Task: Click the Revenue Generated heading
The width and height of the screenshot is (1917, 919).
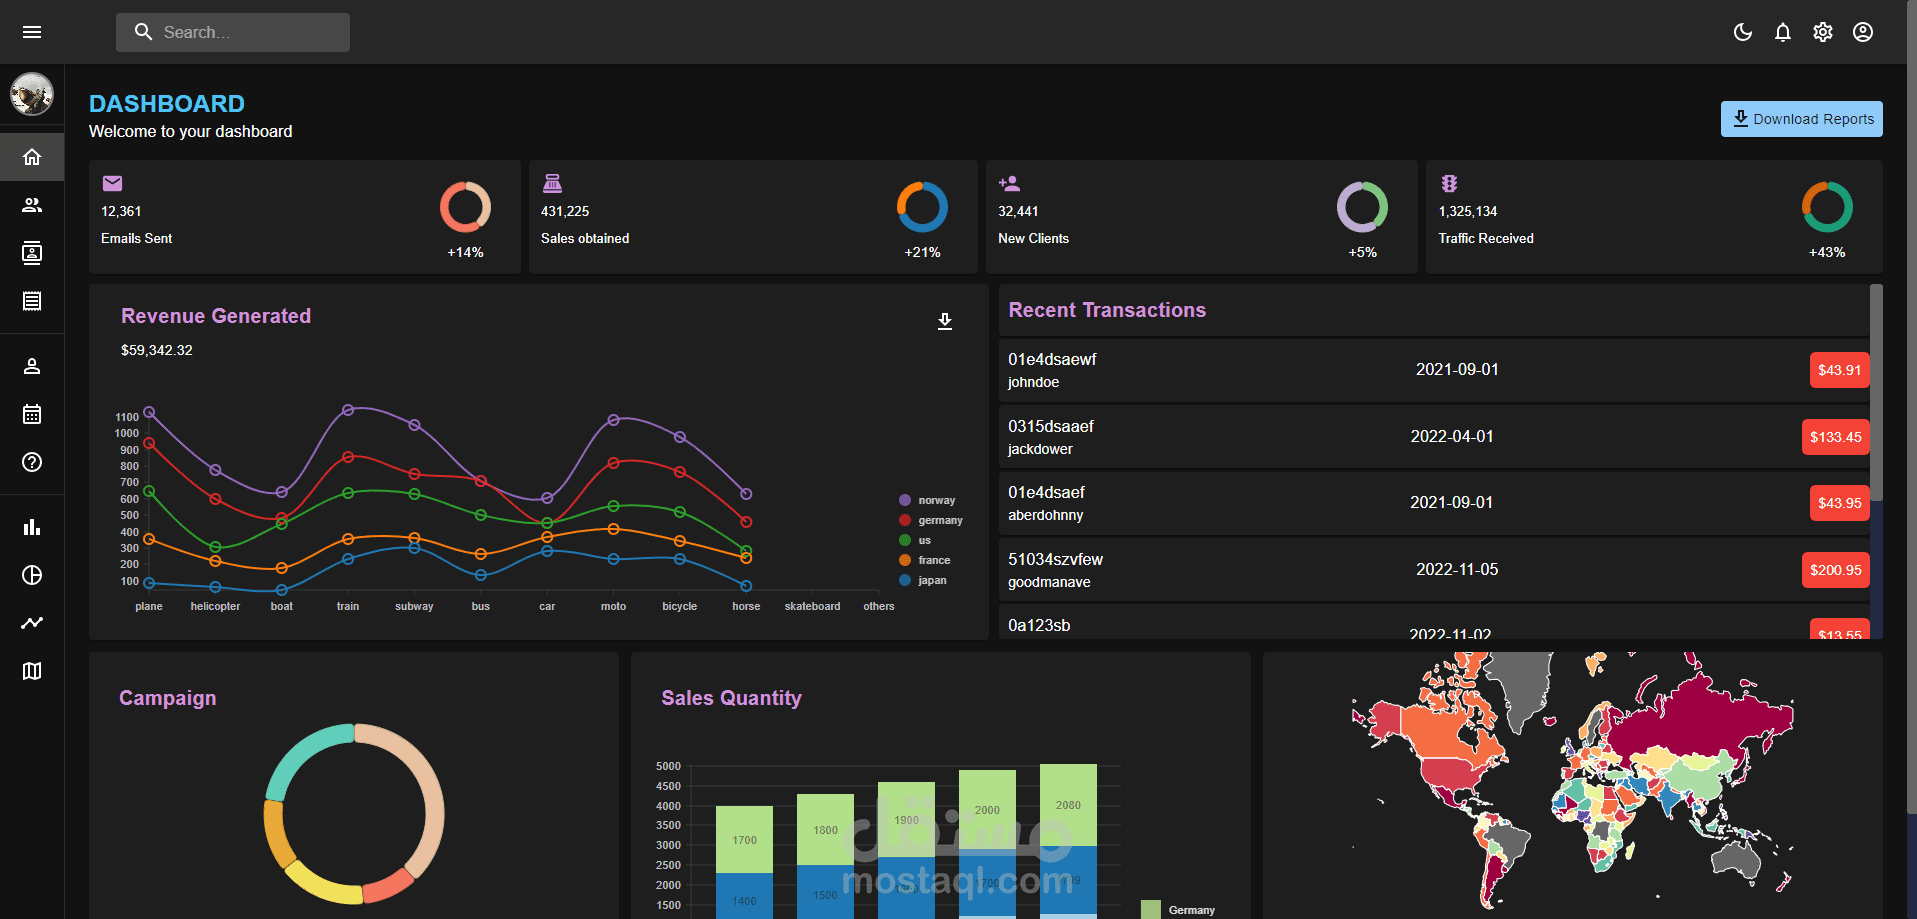Action: pyautogui.click(x=216, y=316)
